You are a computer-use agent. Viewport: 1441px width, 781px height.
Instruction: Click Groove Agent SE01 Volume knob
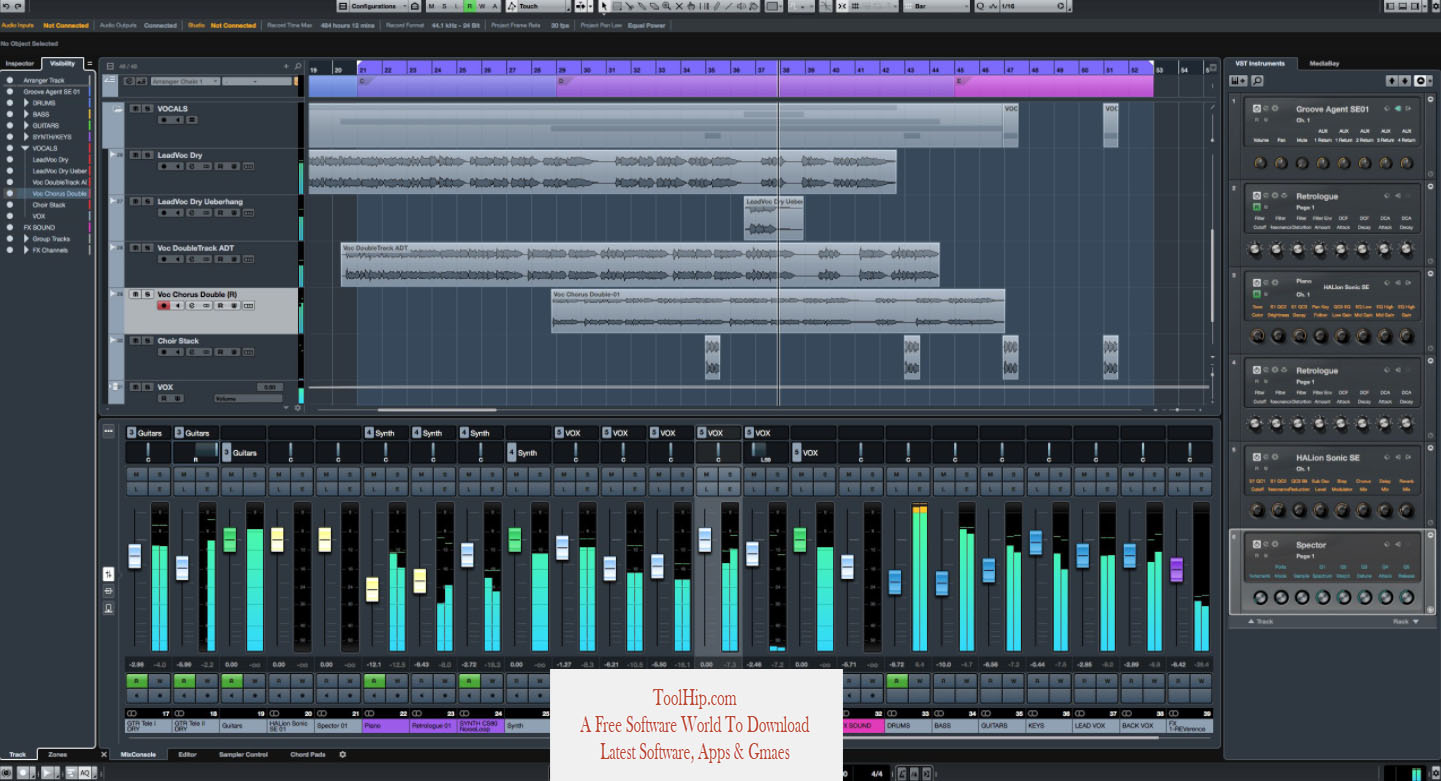(1260, 162)
